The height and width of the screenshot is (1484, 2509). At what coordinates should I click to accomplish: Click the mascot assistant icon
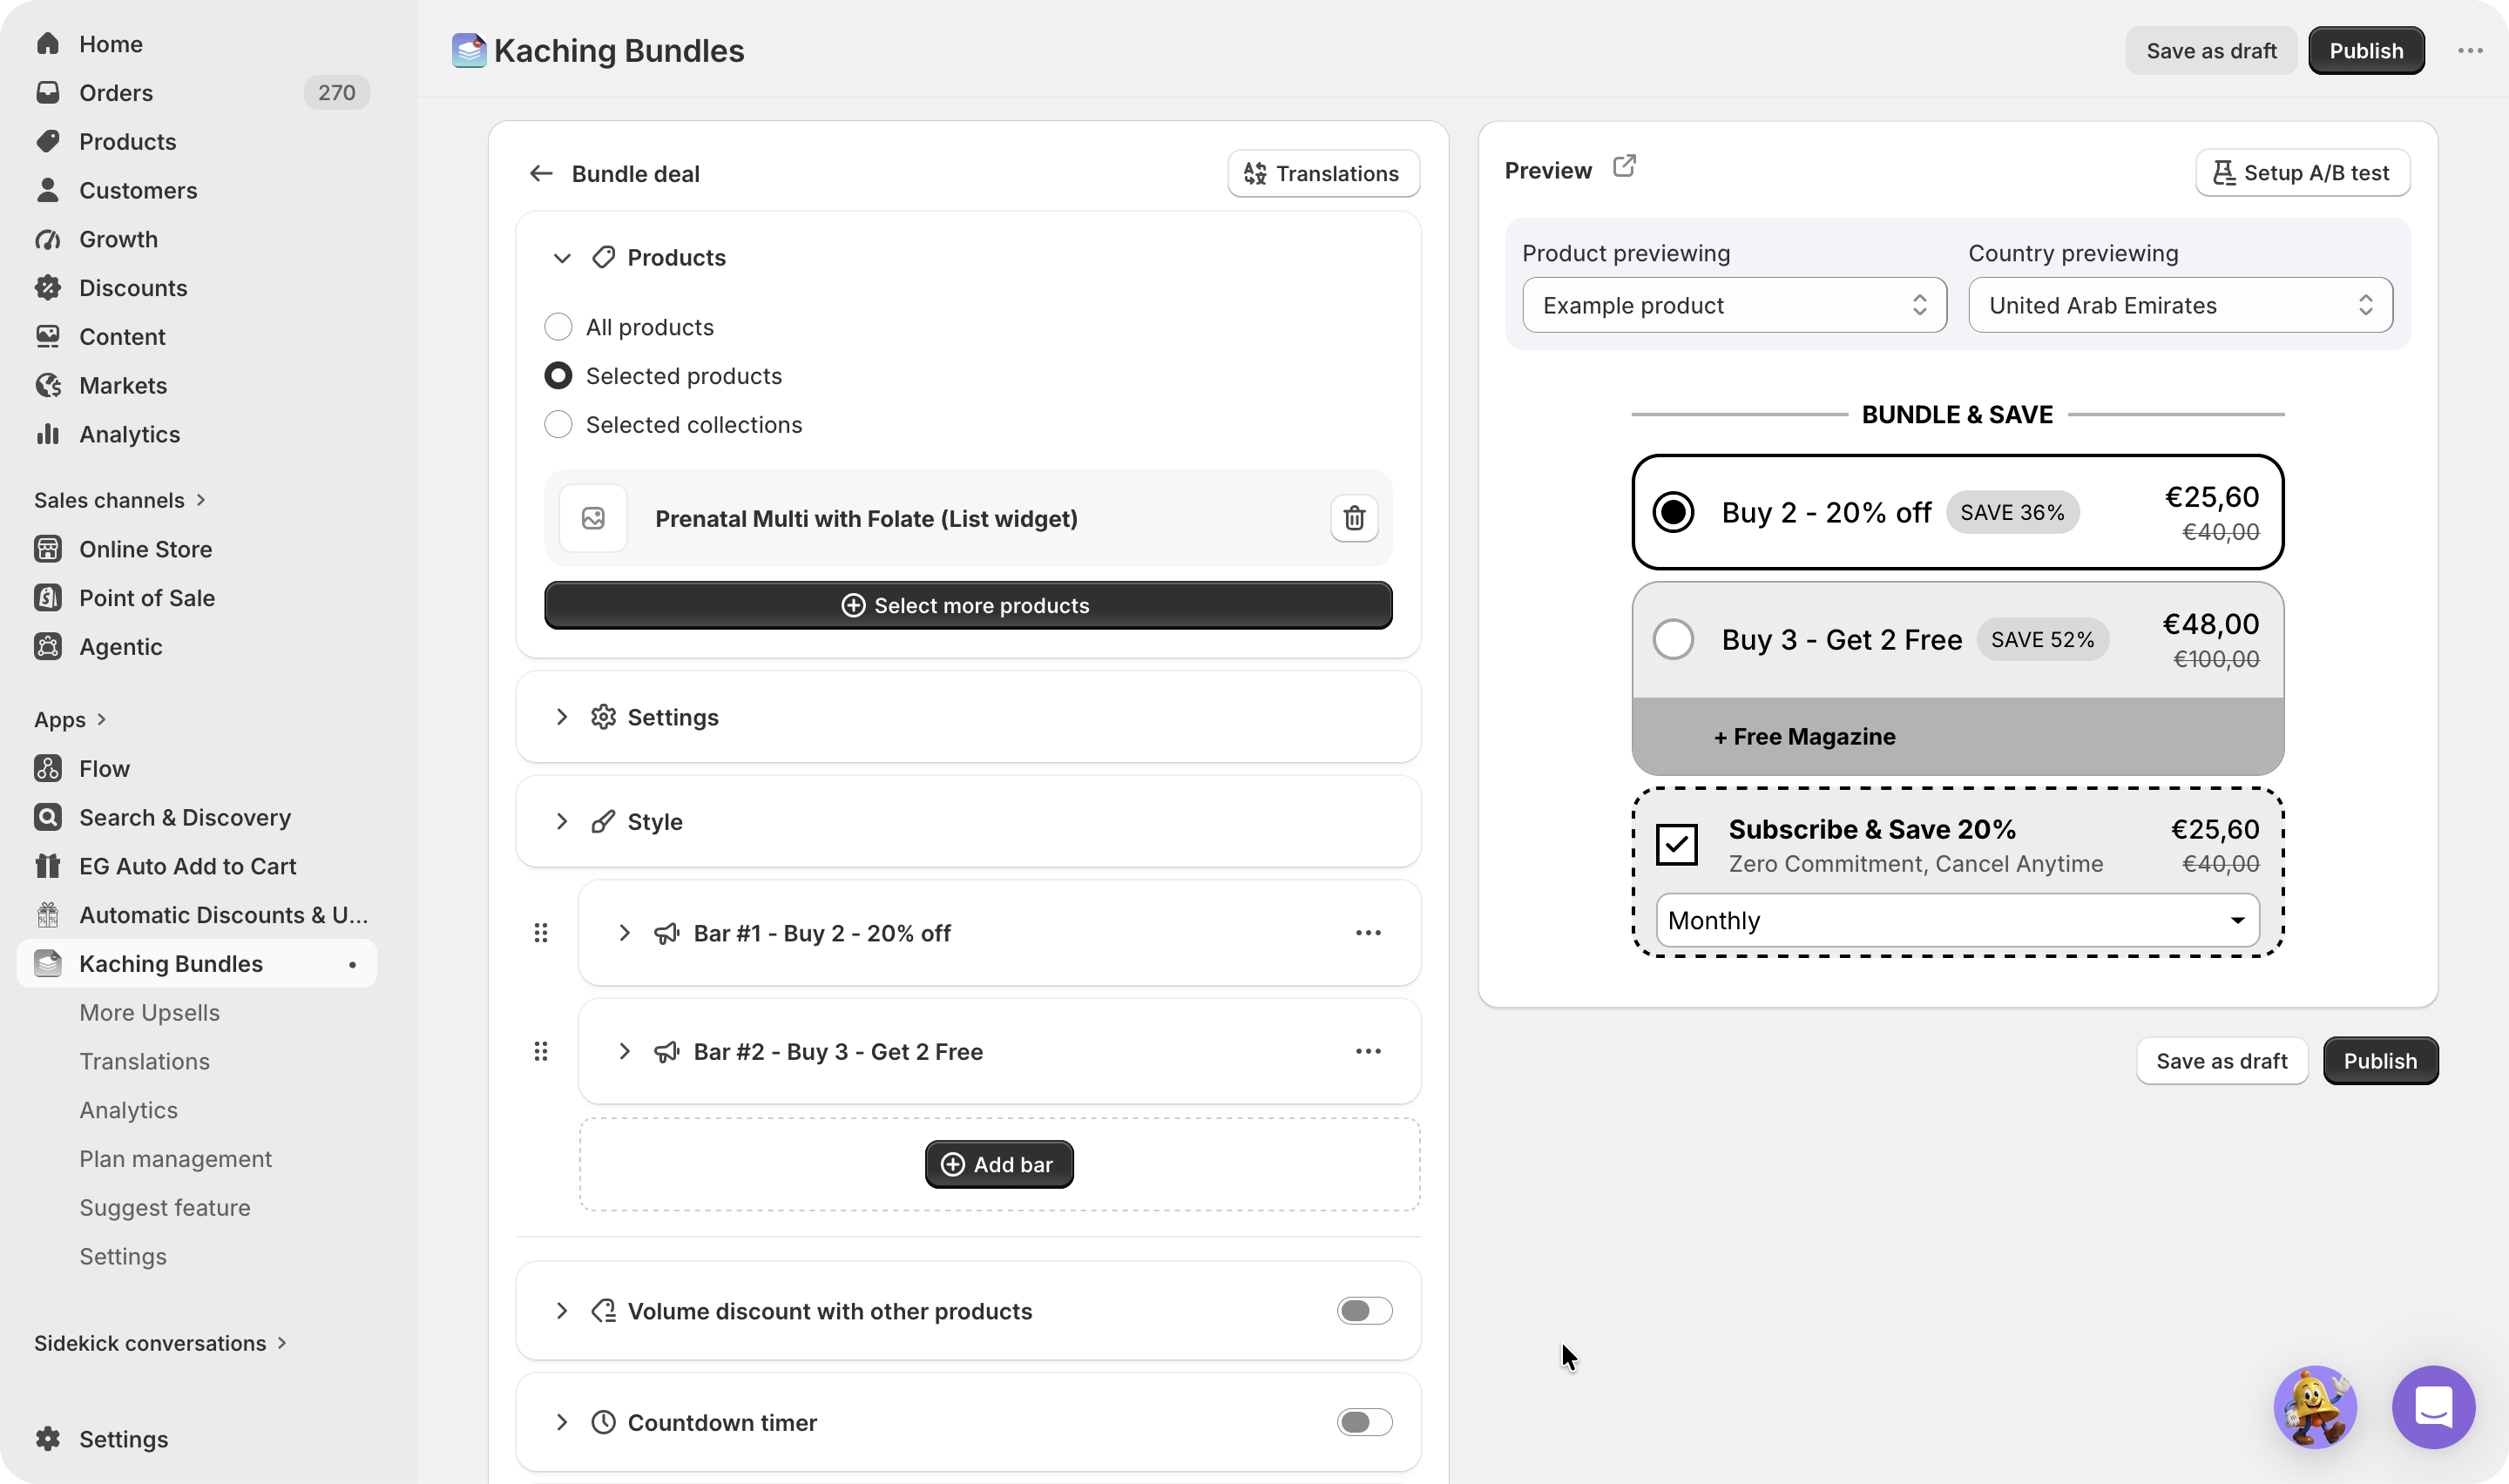[2315, 1407]
